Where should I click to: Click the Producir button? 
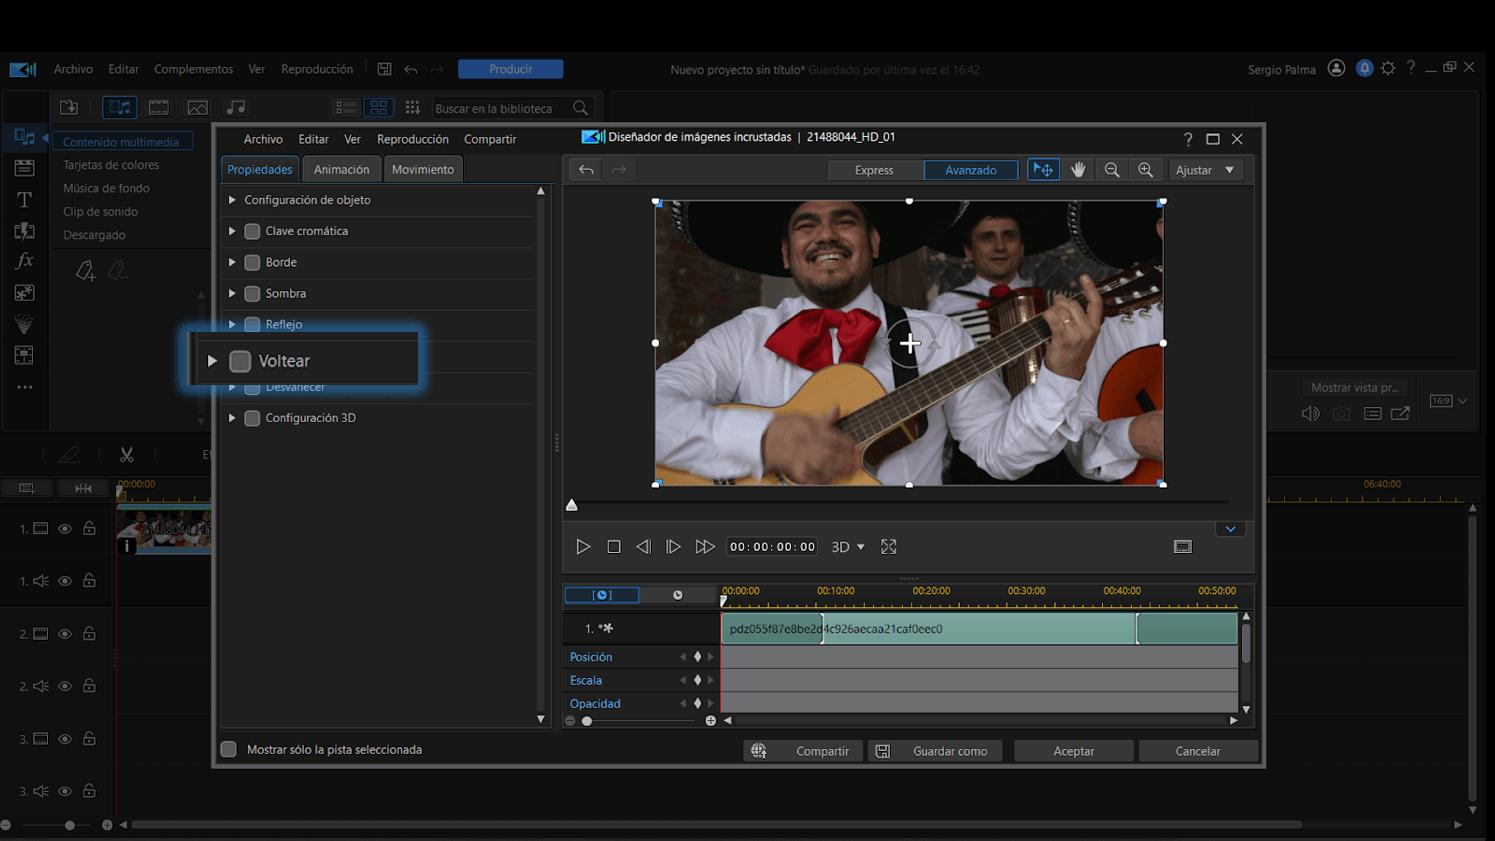(511, 69)
